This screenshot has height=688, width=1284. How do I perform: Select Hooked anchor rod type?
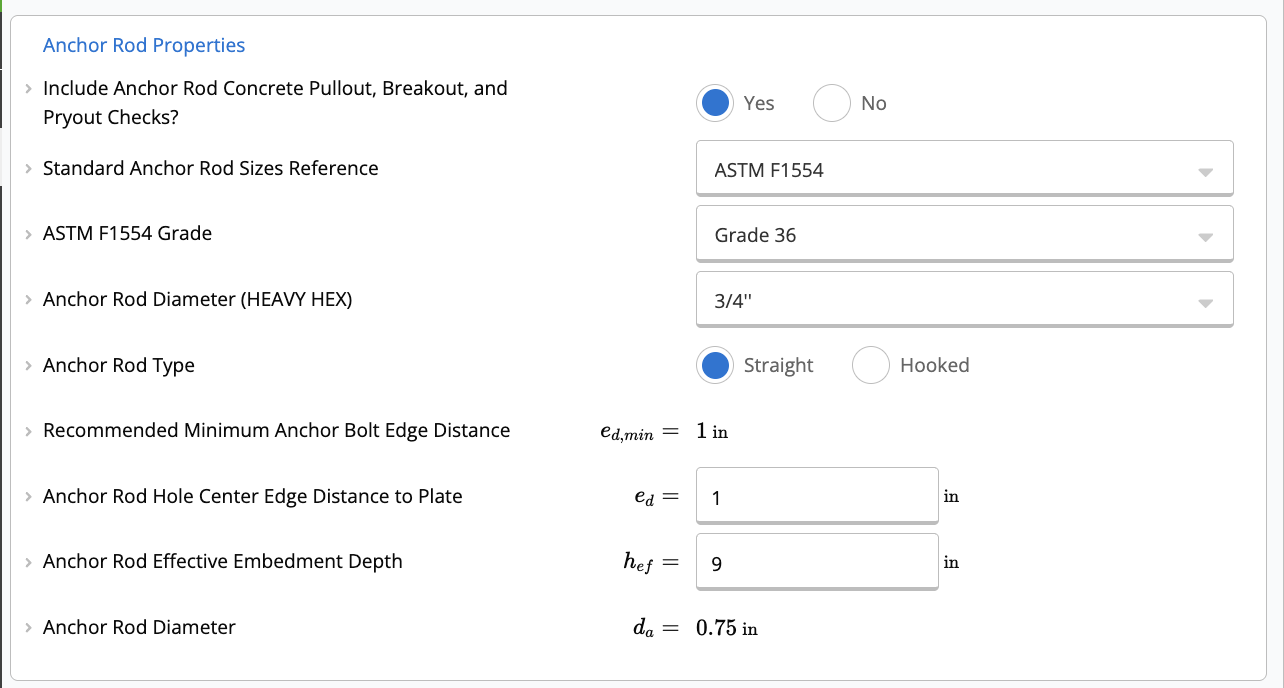tap(870, 365)
